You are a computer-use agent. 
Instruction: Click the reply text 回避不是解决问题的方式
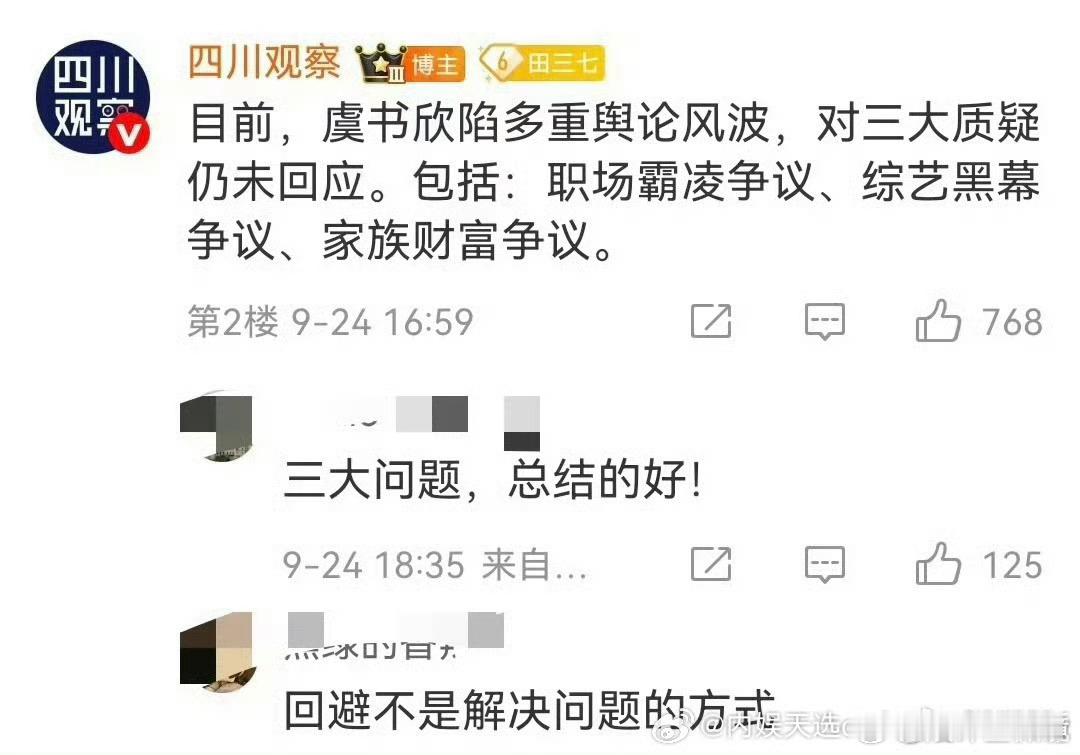[x=530, y=710]
